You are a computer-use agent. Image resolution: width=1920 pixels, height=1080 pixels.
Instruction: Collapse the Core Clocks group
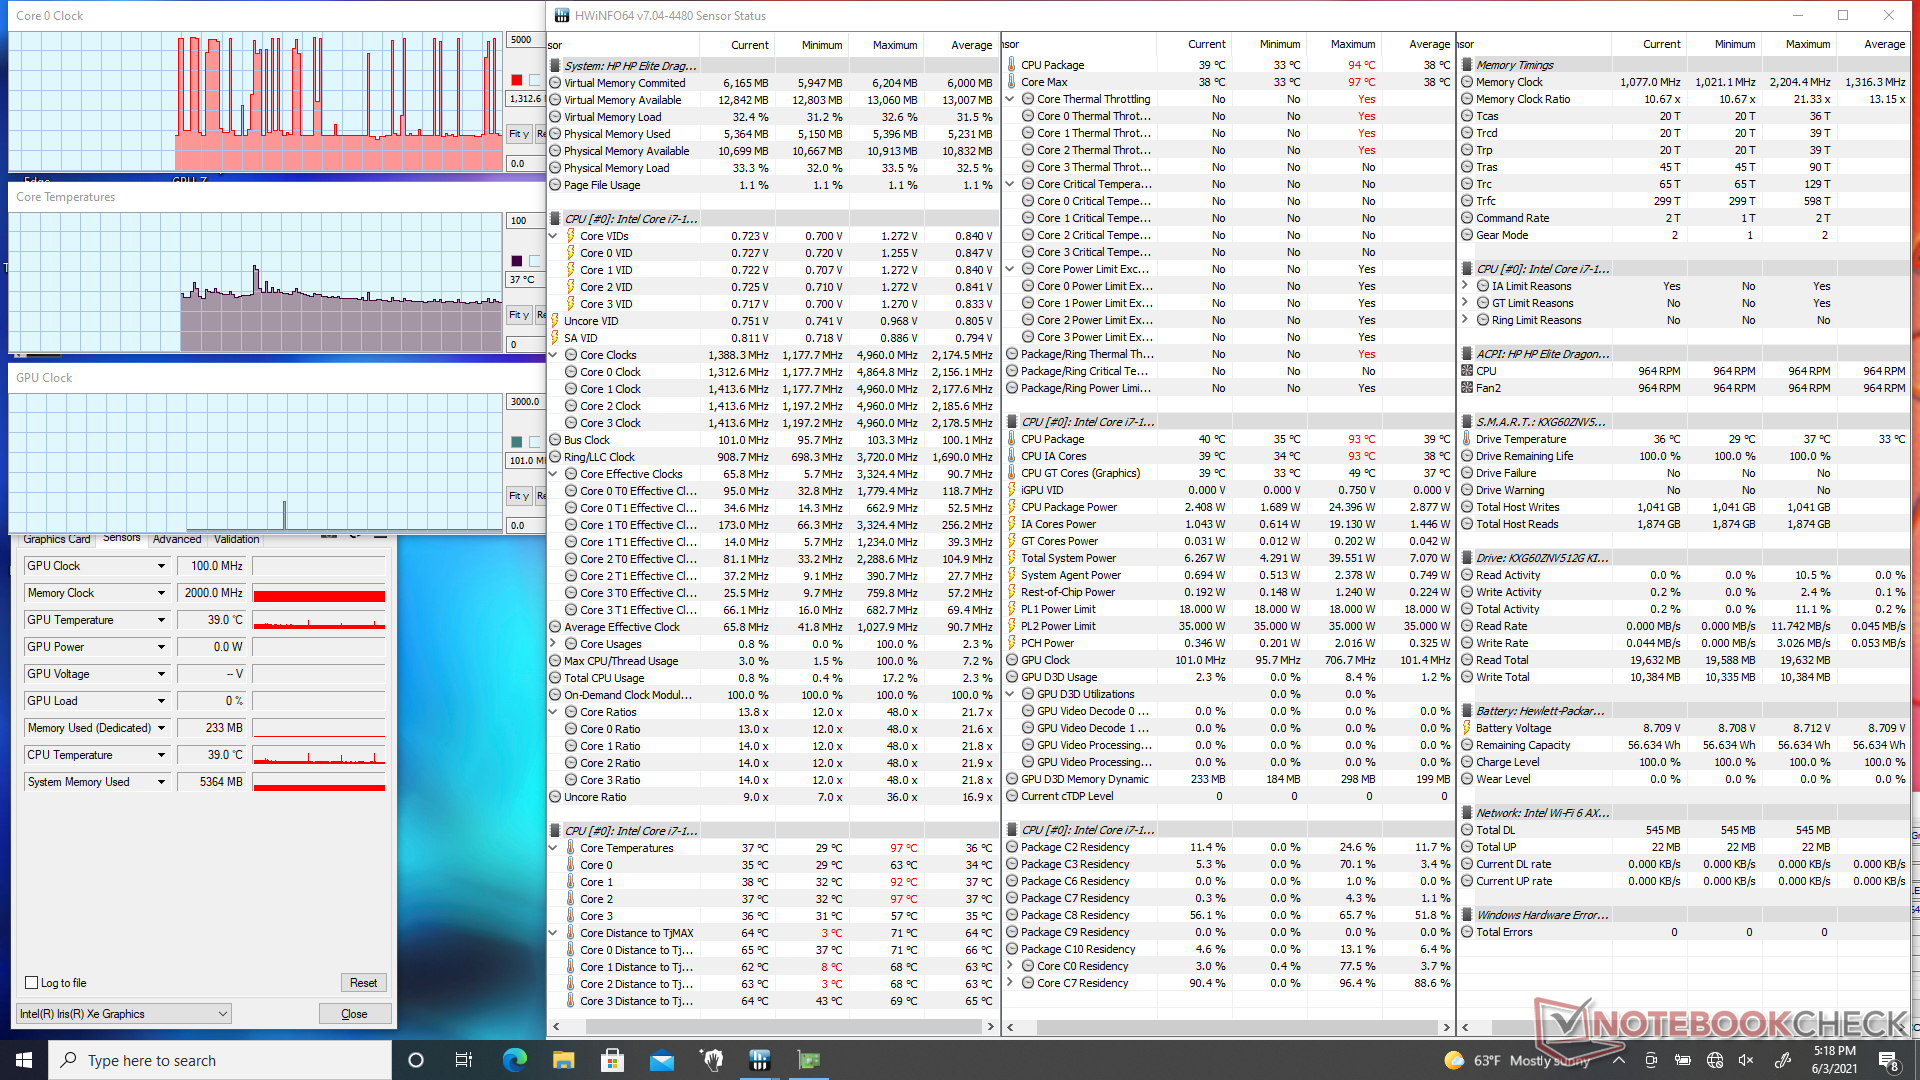coord(553,355)
